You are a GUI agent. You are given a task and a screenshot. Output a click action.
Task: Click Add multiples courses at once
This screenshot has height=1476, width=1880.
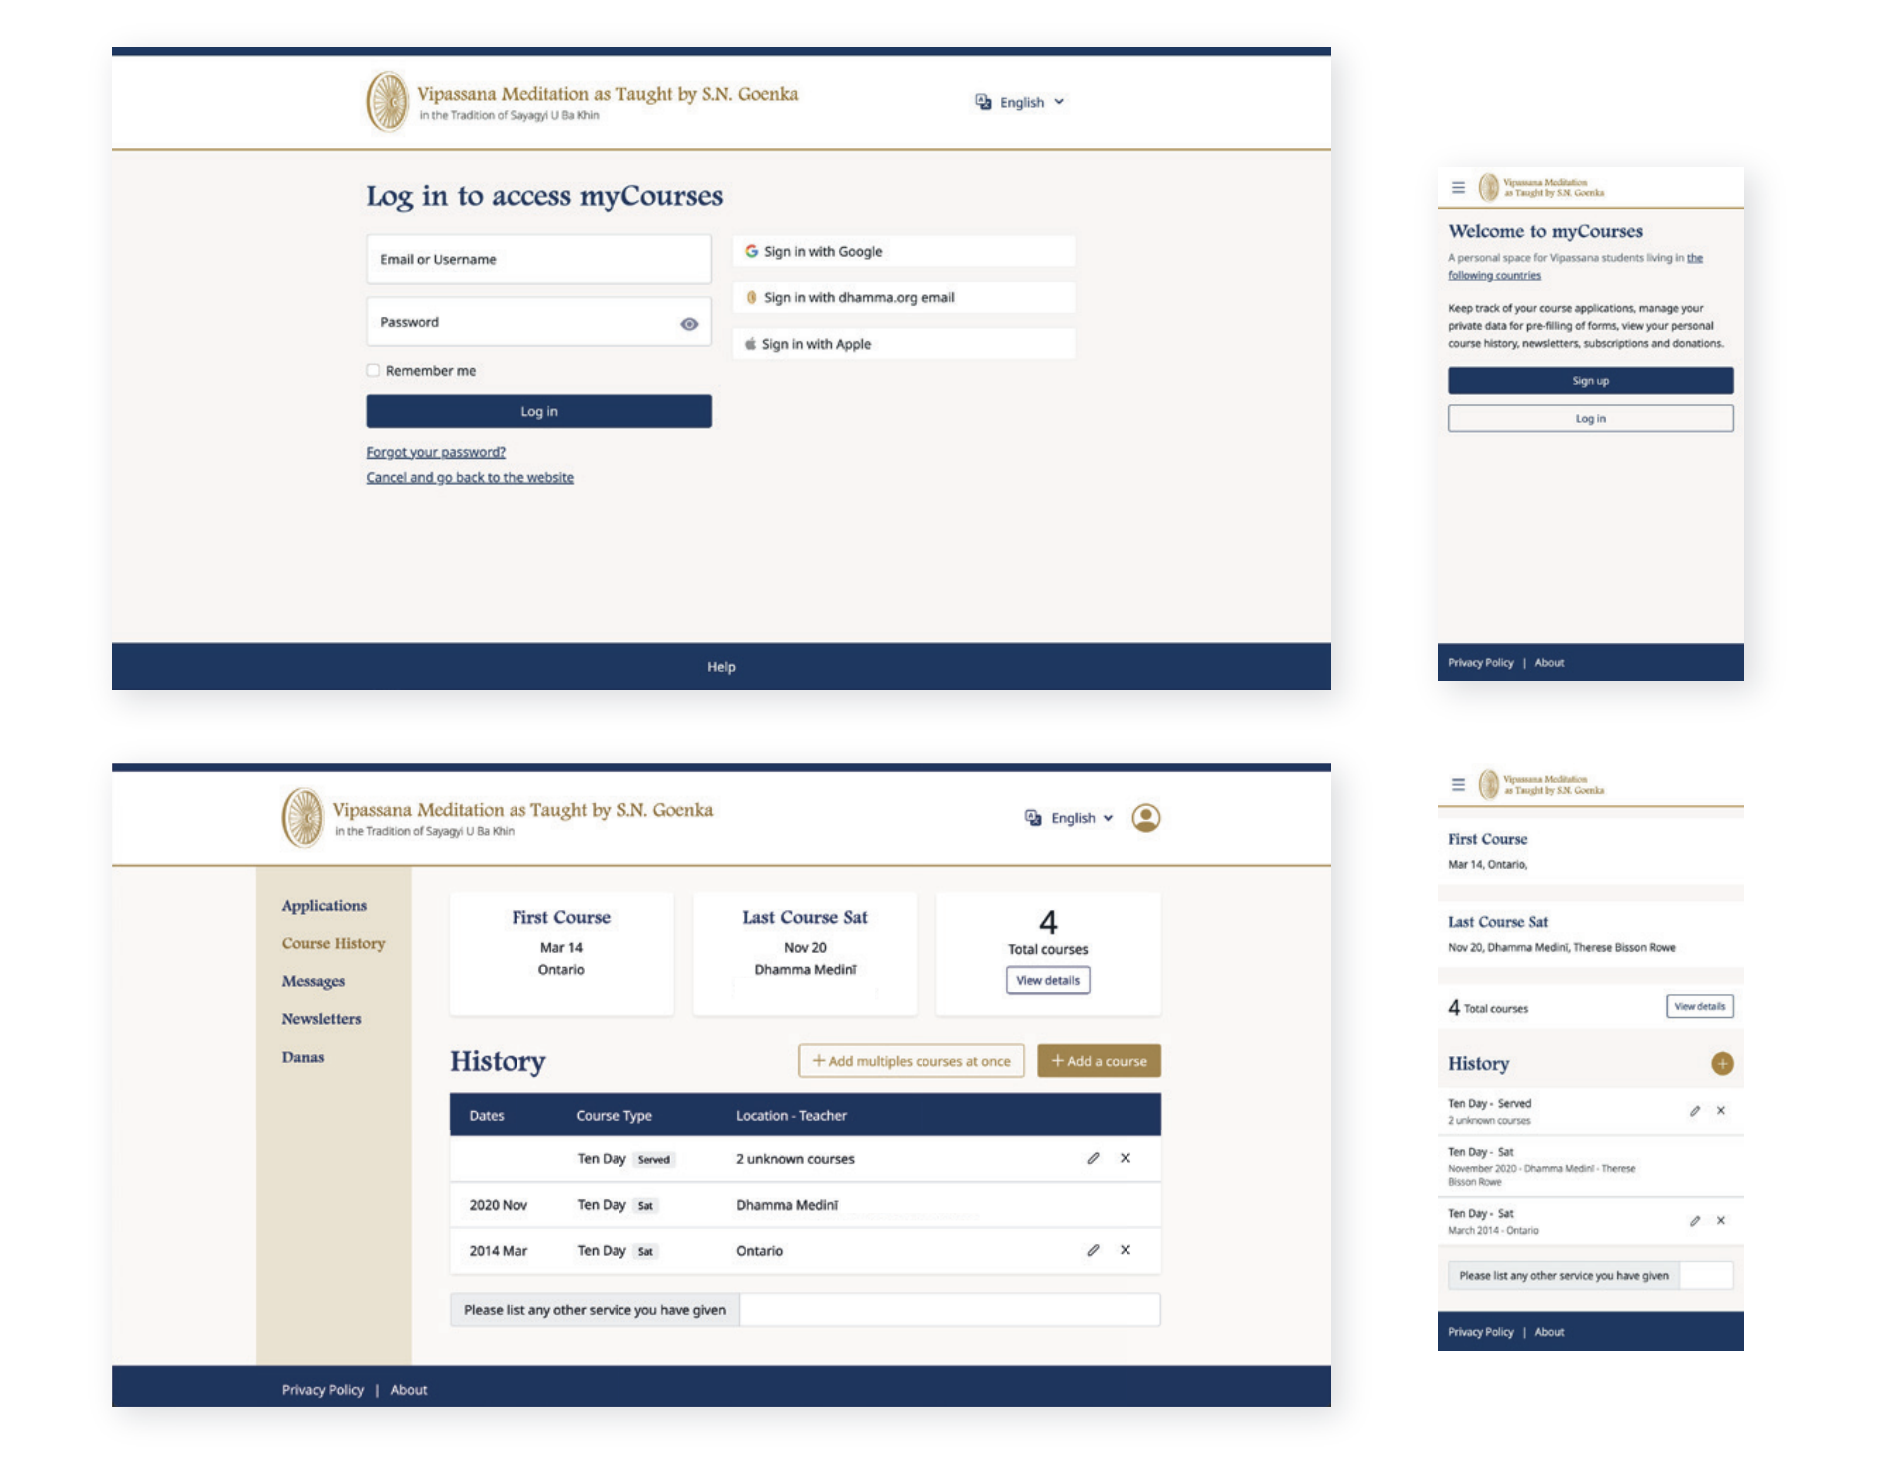coord(911,1061)
